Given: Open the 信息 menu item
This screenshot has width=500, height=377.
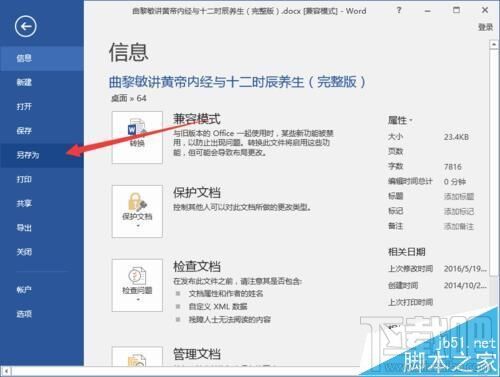Looking at the screenshot, I should [42, 58].
